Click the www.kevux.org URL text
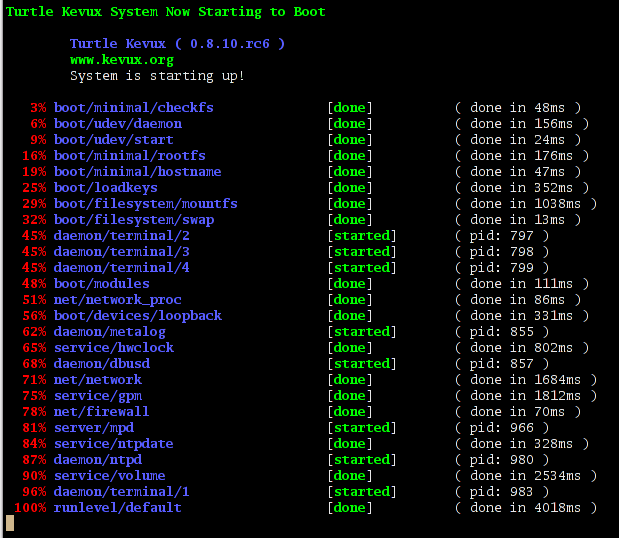 (122, 60)
